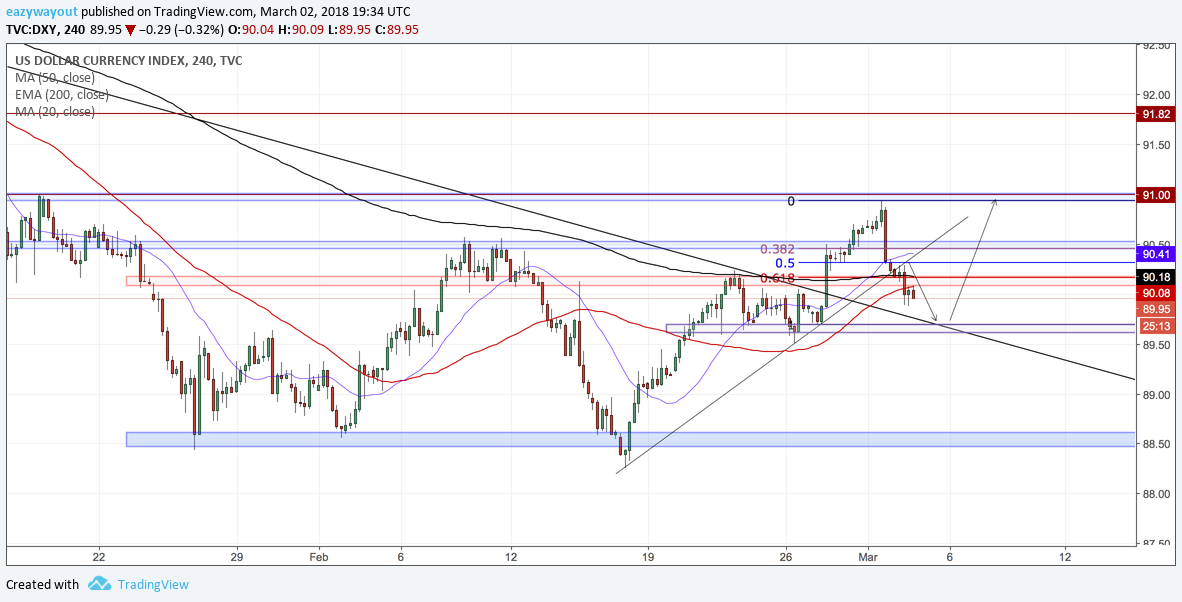Click the Mar date axis label
Screen dimensions: 1182x602
point(868,557)
